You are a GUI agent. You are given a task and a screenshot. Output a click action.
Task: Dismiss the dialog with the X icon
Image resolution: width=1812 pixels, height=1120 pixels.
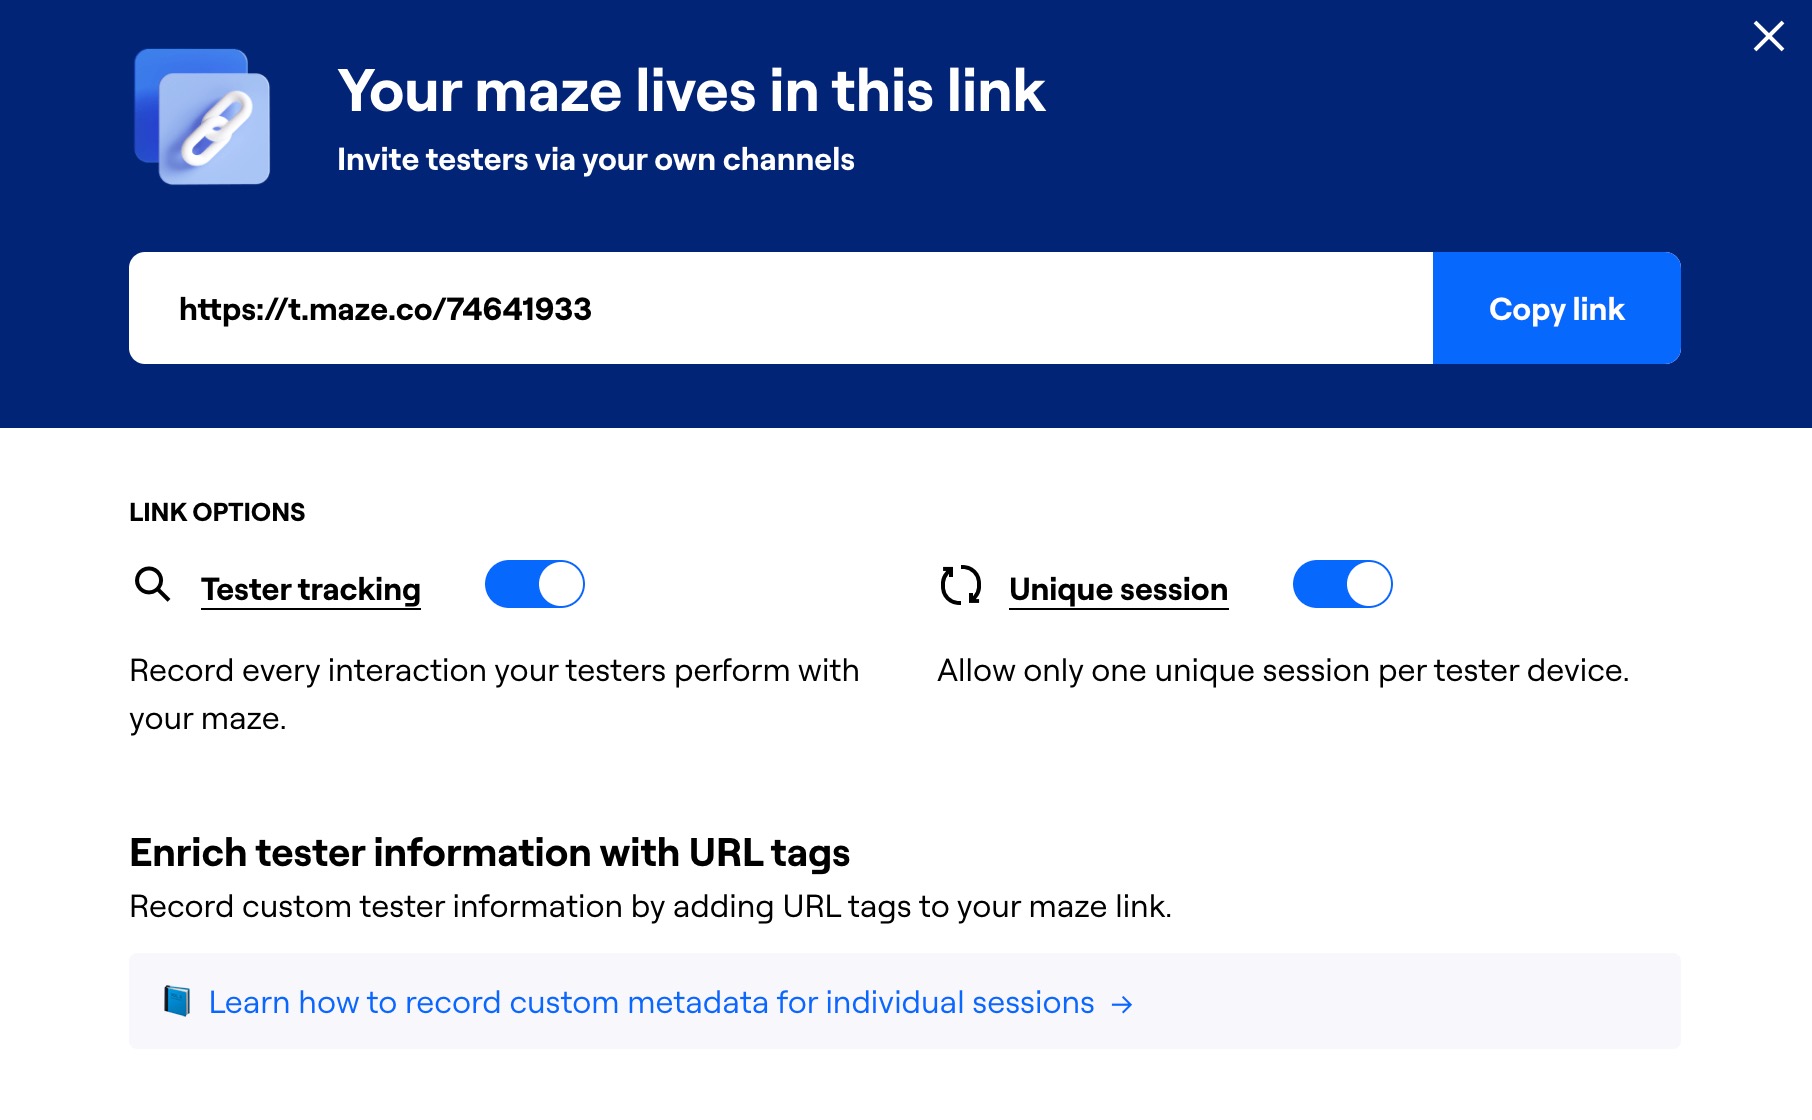[x=1768, y=36]
